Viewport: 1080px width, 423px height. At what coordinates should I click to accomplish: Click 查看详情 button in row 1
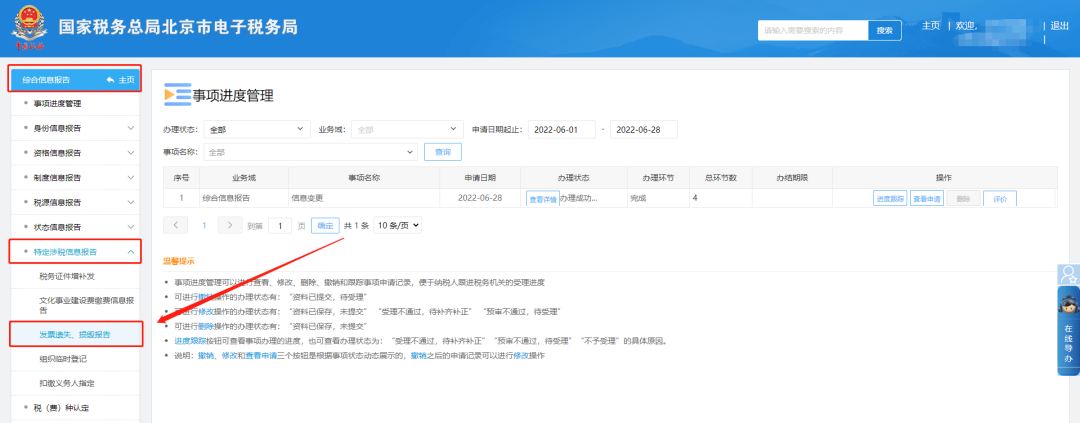click(x=543, y=199)
